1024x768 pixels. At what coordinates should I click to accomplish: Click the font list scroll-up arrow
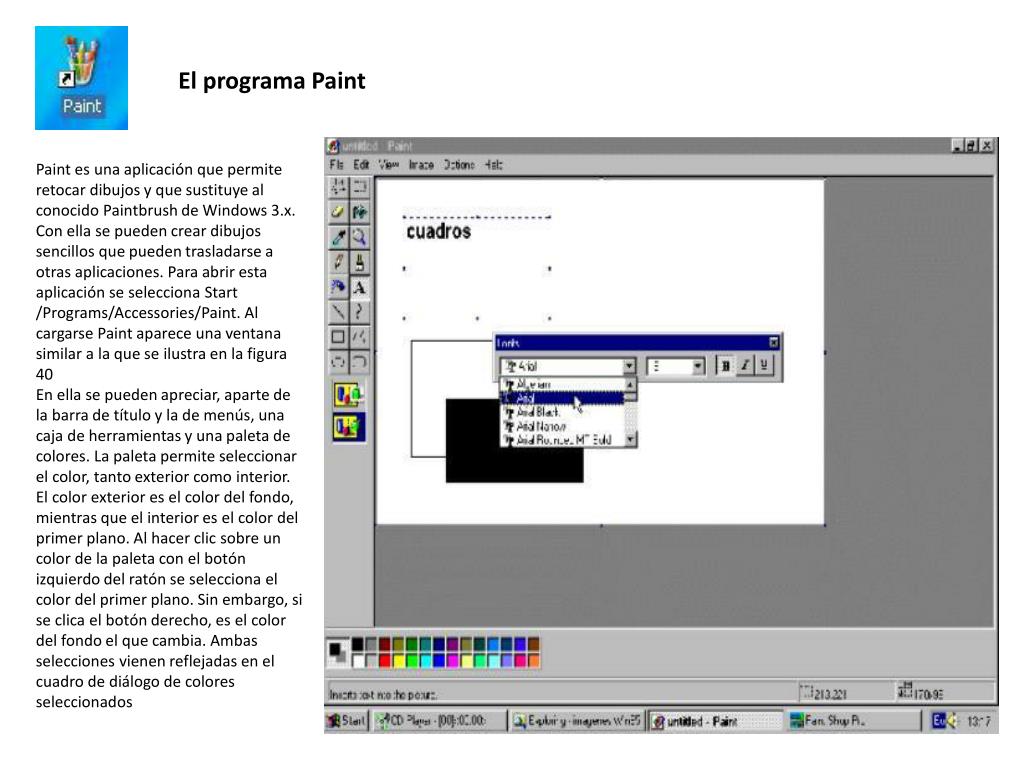(630, 385)
